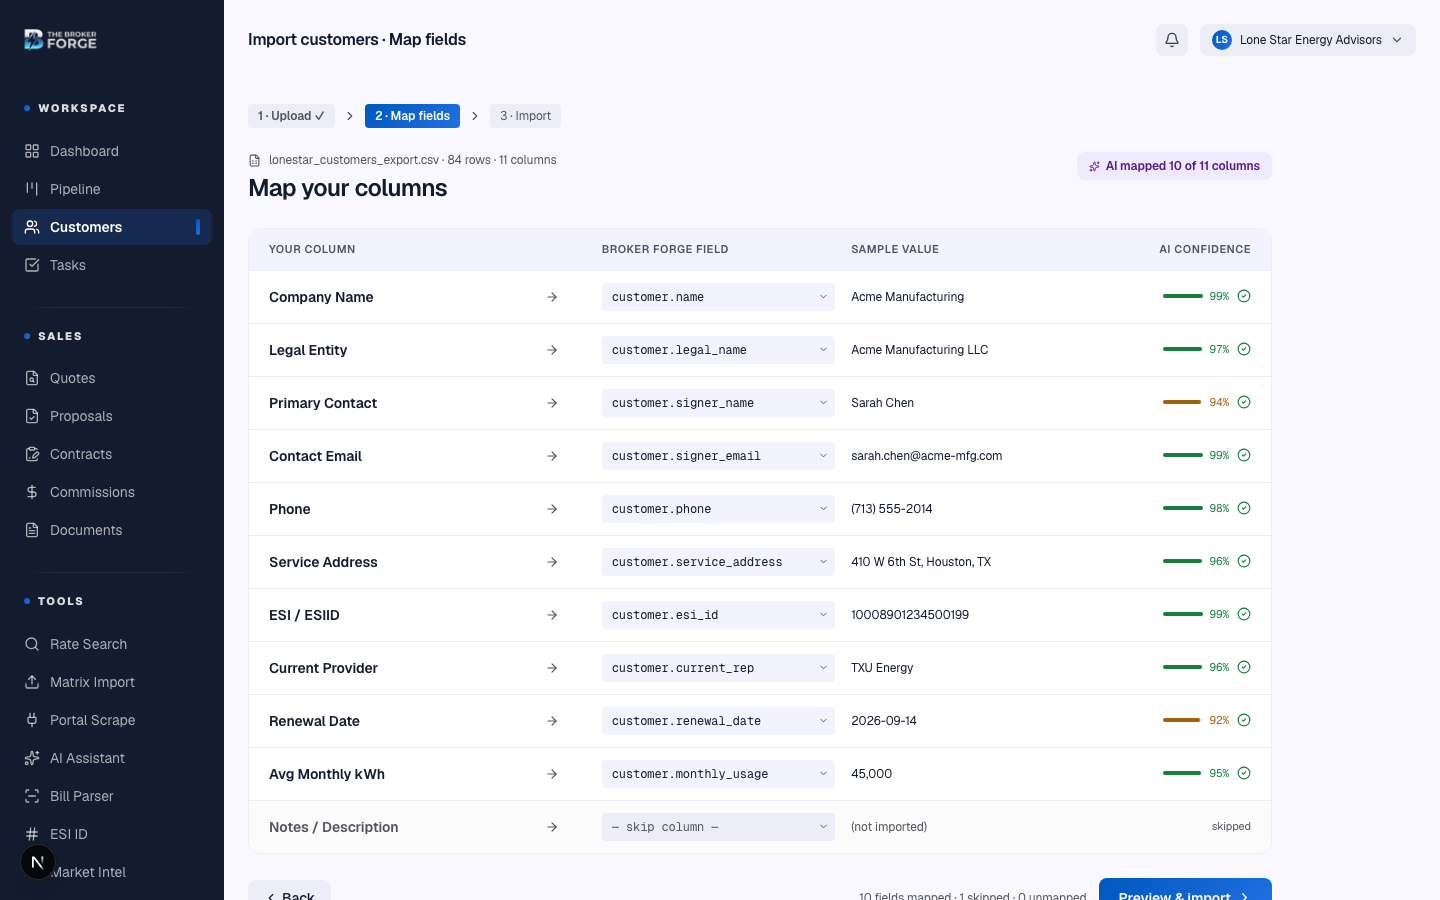Go to step 1 Upload
1440x900 pixels.
pyautogui.click(x=291, y=116)
